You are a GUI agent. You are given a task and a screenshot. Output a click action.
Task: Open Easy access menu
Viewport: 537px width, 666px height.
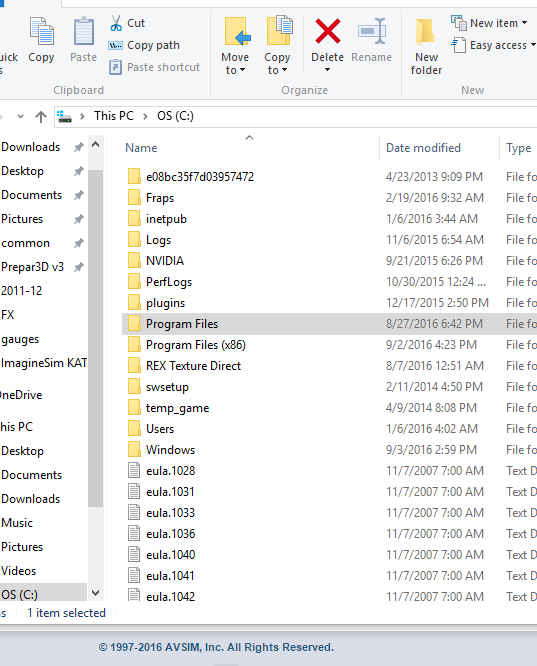[x=493, y=45]
